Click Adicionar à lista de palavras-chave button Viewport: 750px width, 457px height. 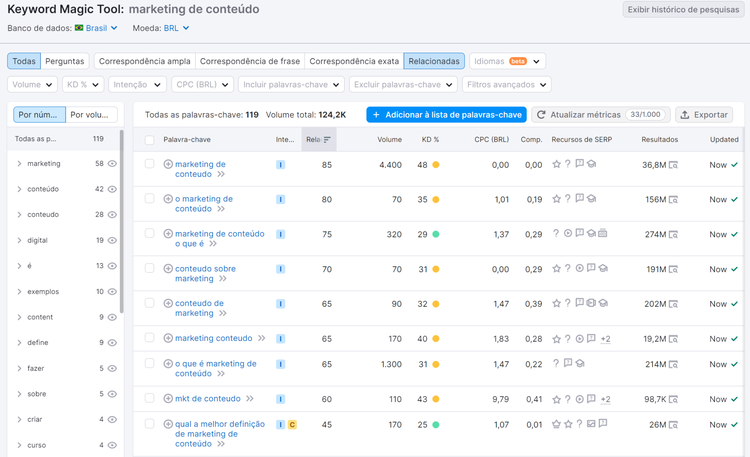pyautogui.click(x=446, y=115)
